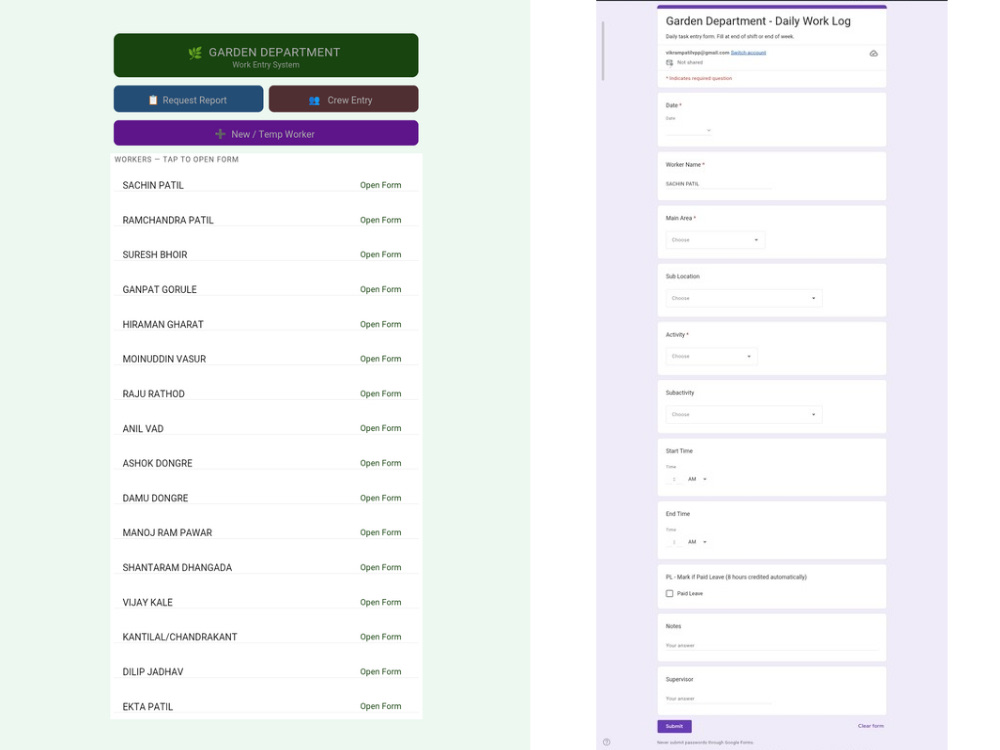Open the Start Time AM/PM selector
Viewport: 1000px width, 750px height.
[697, 479]
